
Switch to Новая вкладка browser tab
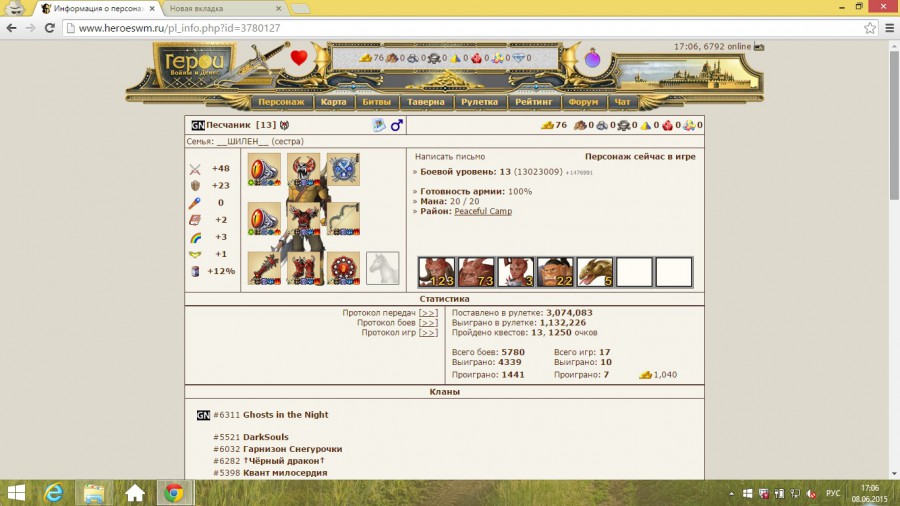click(x=224, y=9)
